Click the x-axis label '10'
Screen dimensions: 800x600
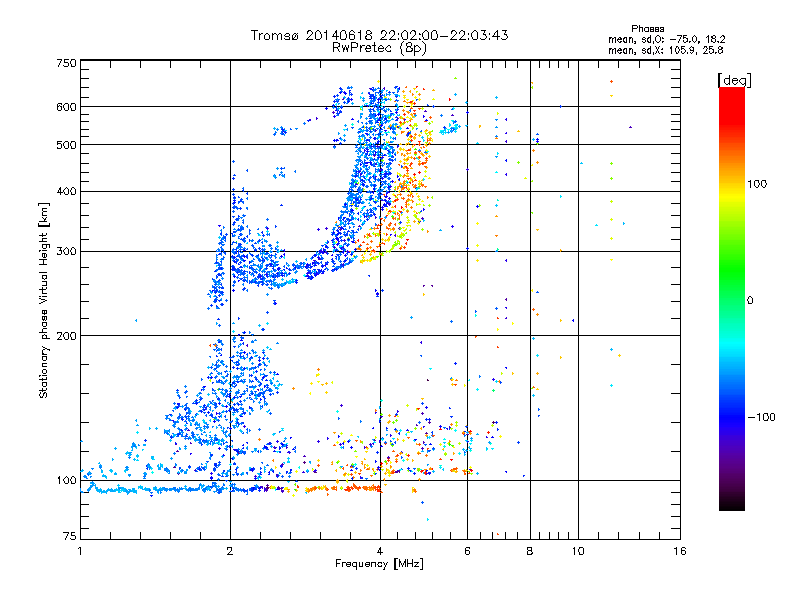coord(578,551)
